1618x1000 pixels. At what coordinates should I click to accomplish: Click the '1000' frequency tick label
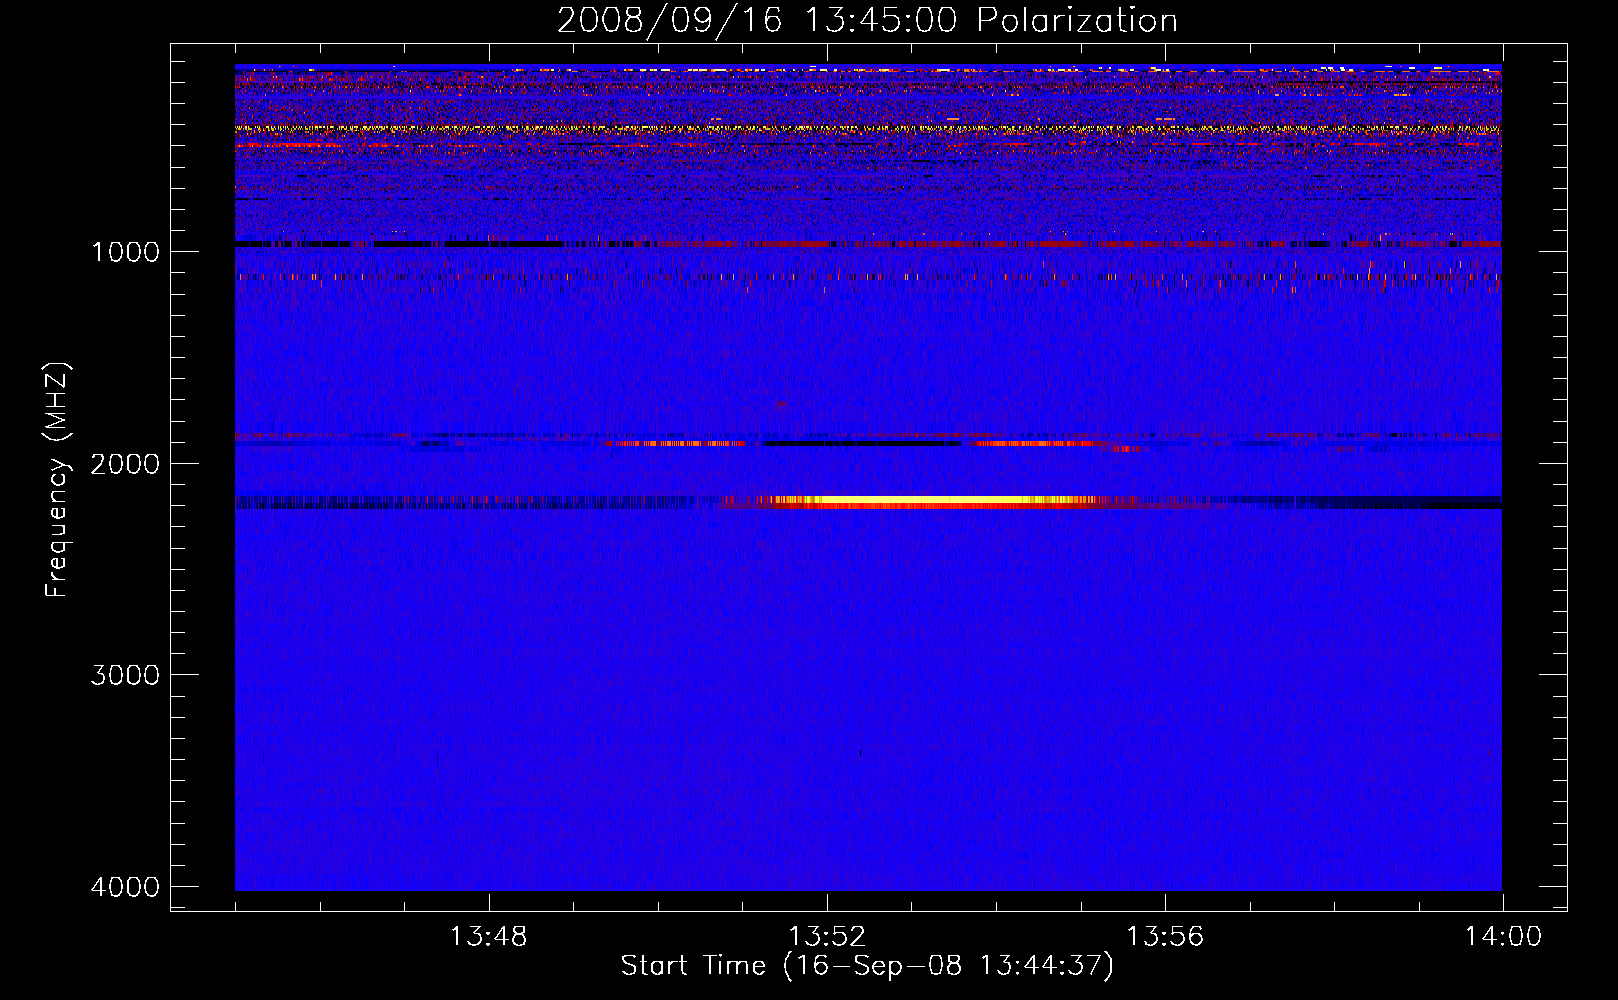coord(126,251)
